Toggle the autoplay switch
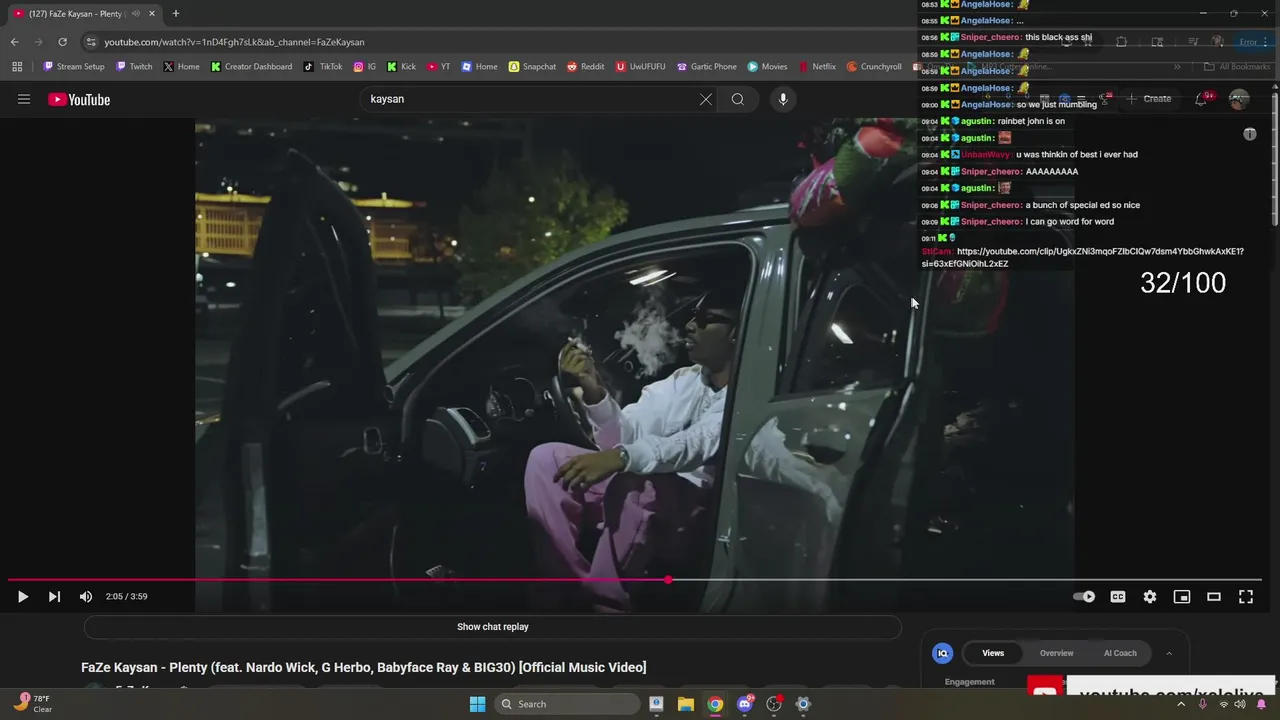 click(x=1084, y=597)
